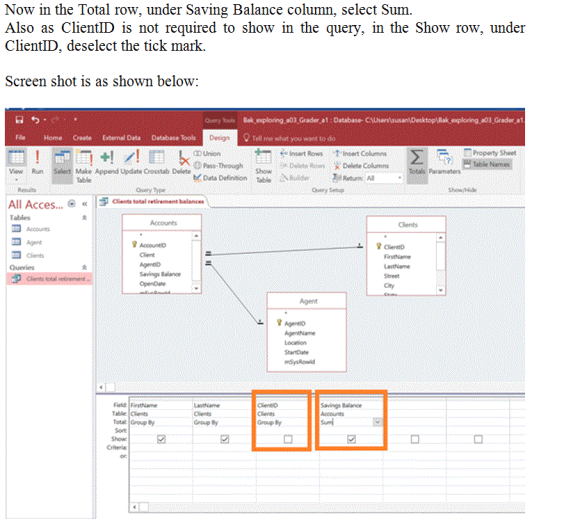The height and width of the screenshot is (519, 580).
Task: Click the left arrow of the design grid's bottom scrollbar
Action: tap(134, 507)
